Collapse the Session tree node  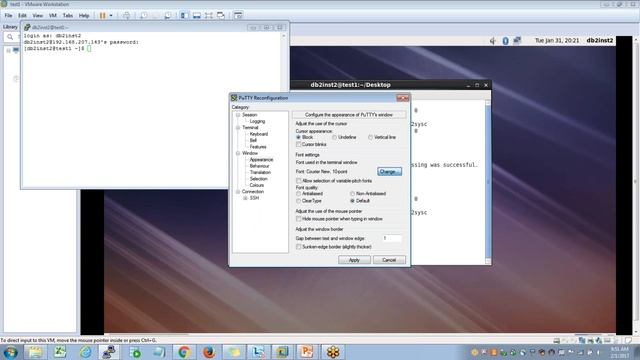point(238,115)
